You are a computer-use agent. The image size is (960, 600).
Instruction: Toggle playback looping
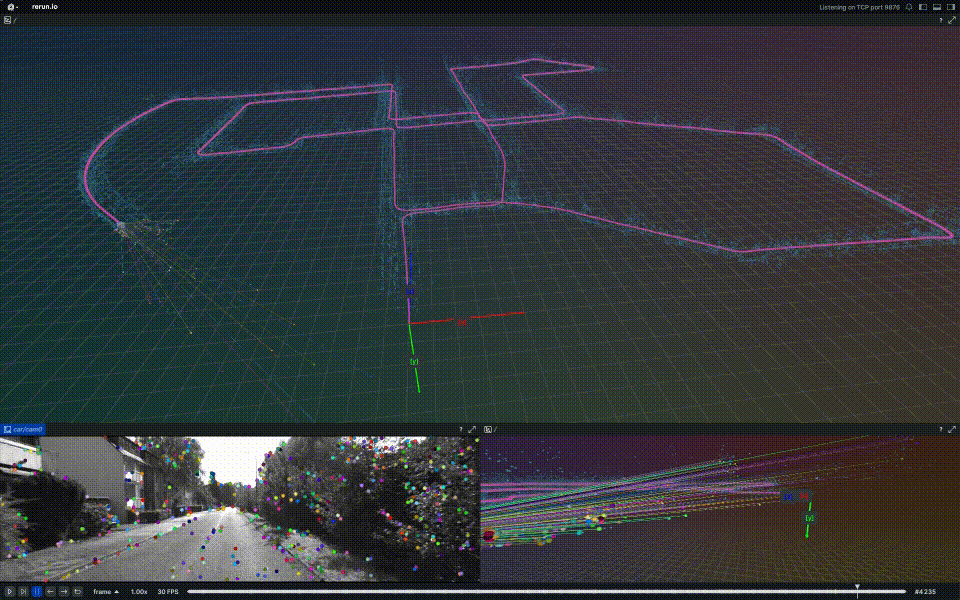click(77, 591)
